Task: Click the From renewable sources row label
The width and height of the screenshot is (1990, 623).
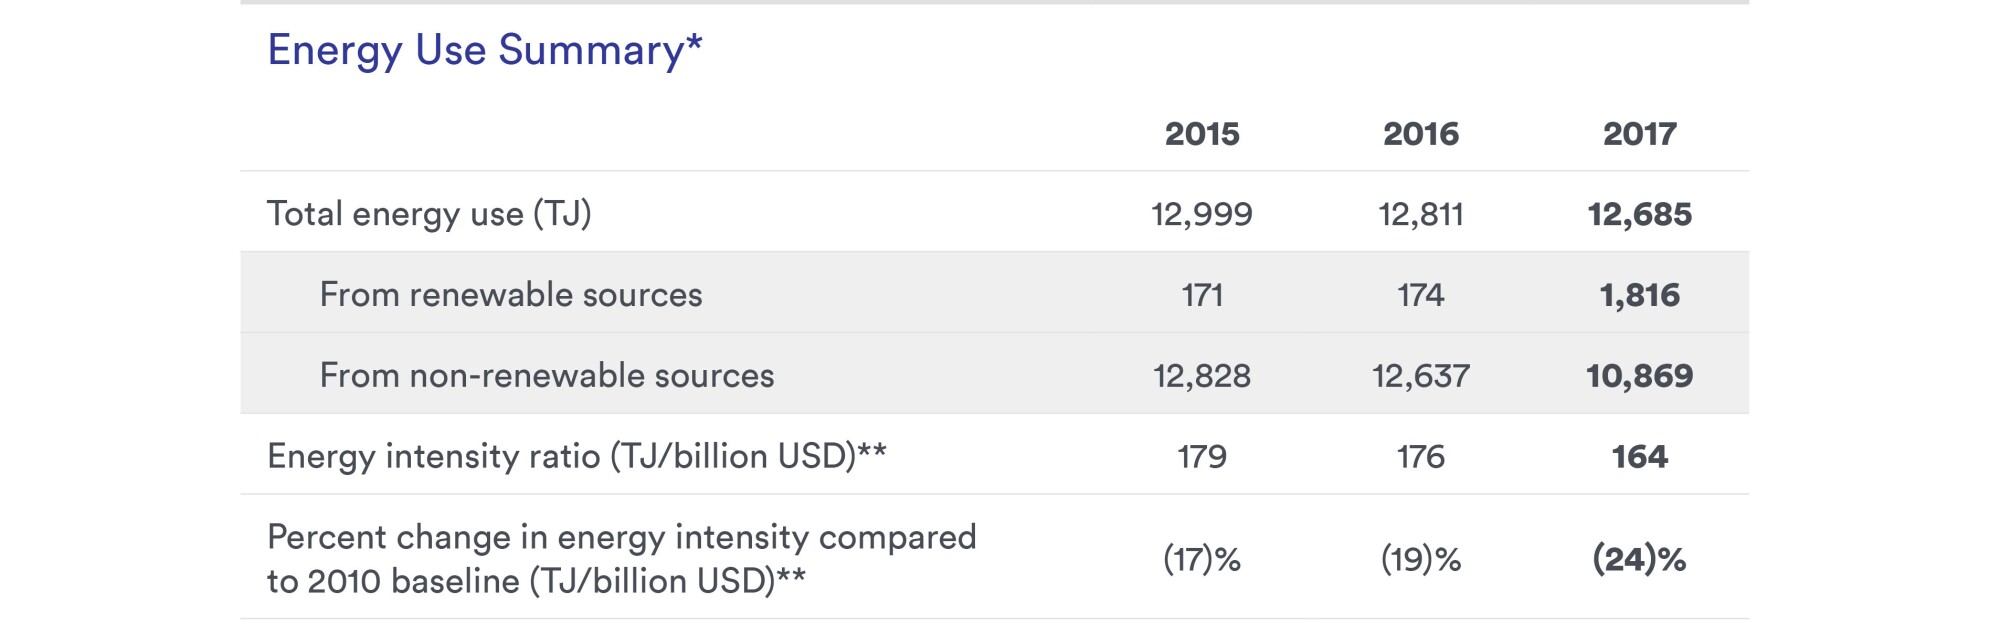Action: coord(511,295)
